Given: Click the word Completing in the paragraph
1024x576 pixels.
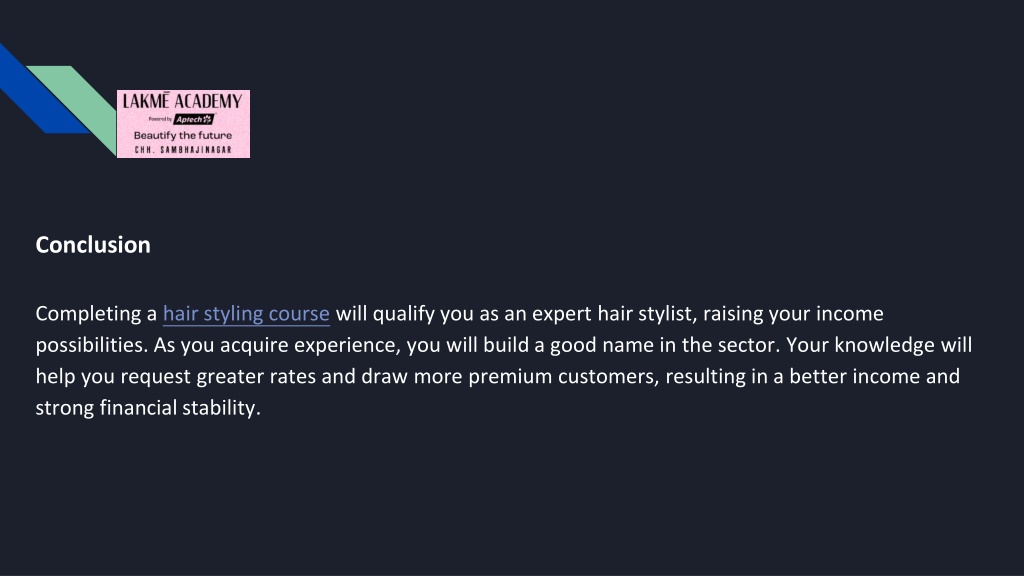Looking at the screenshot, I should click(88, 314).
